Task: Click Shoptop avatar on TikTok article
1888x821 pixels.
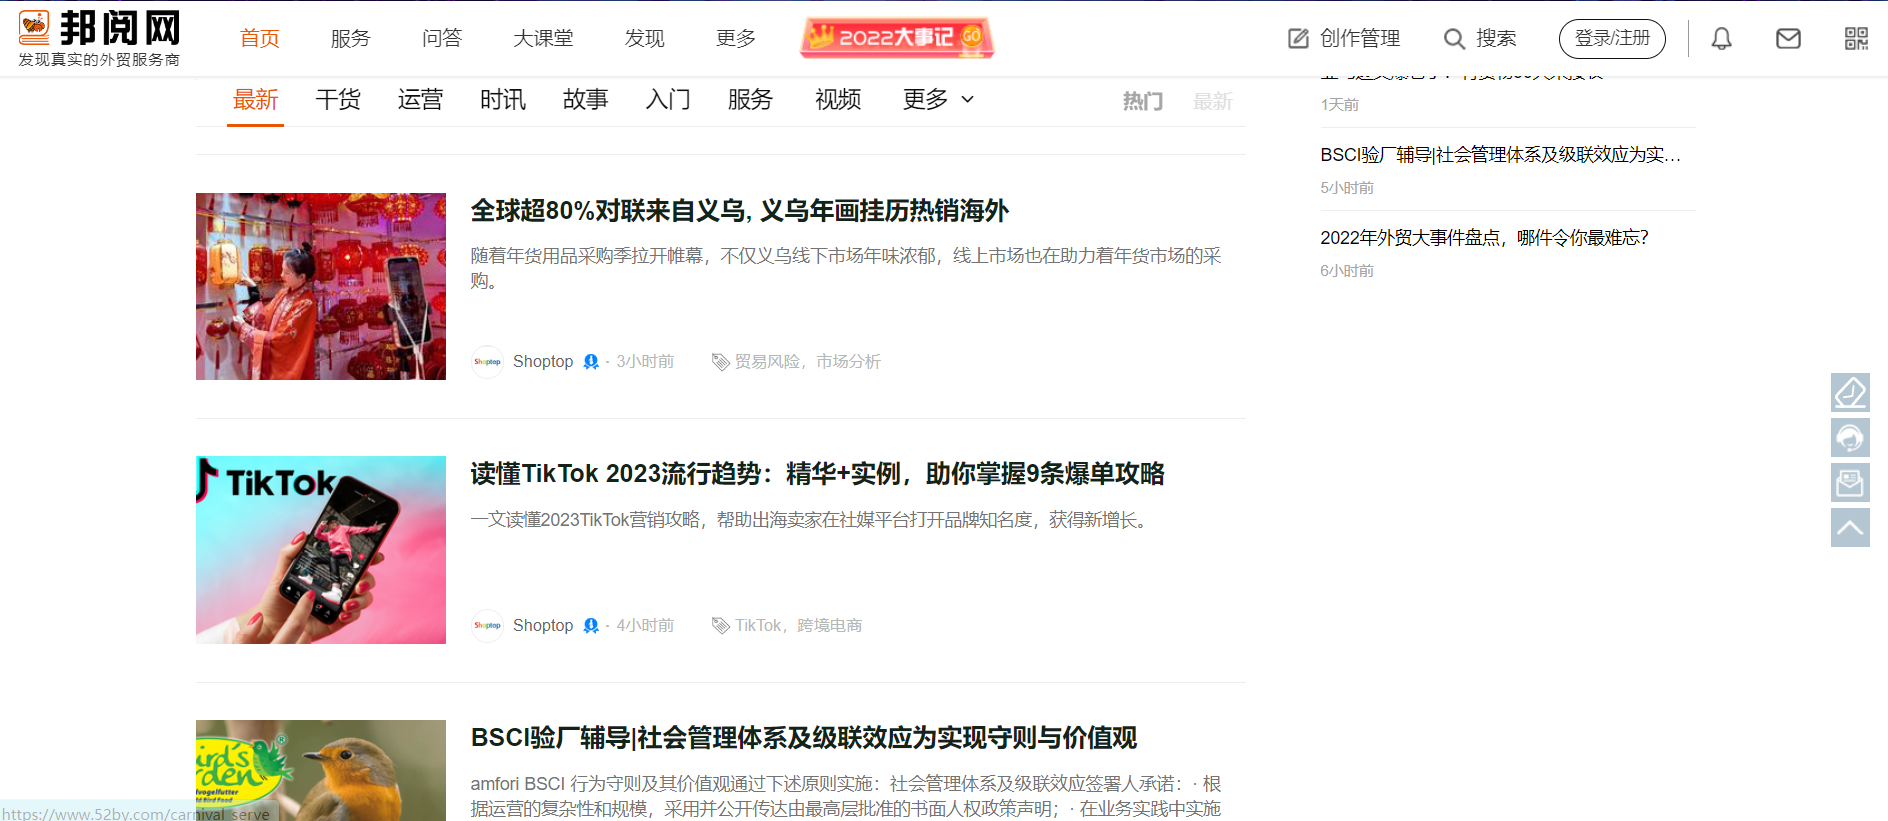Action: (487, 625)
